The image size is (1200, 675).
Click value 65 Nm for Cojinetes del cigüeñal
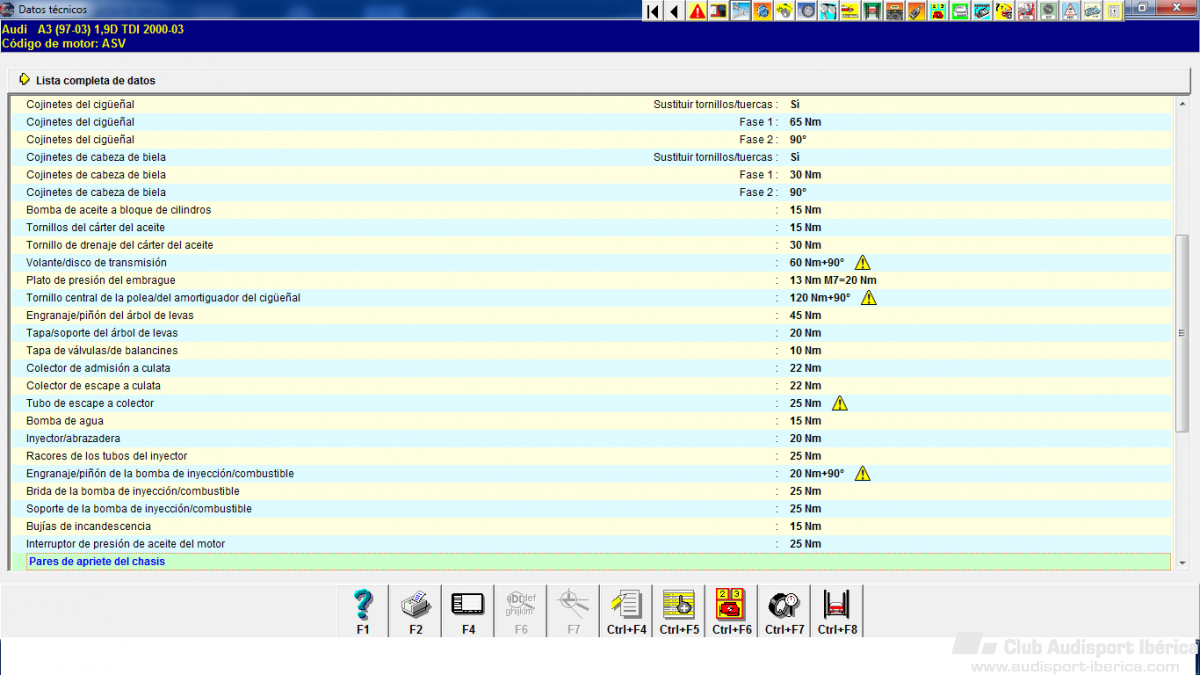tap(806, 122)
